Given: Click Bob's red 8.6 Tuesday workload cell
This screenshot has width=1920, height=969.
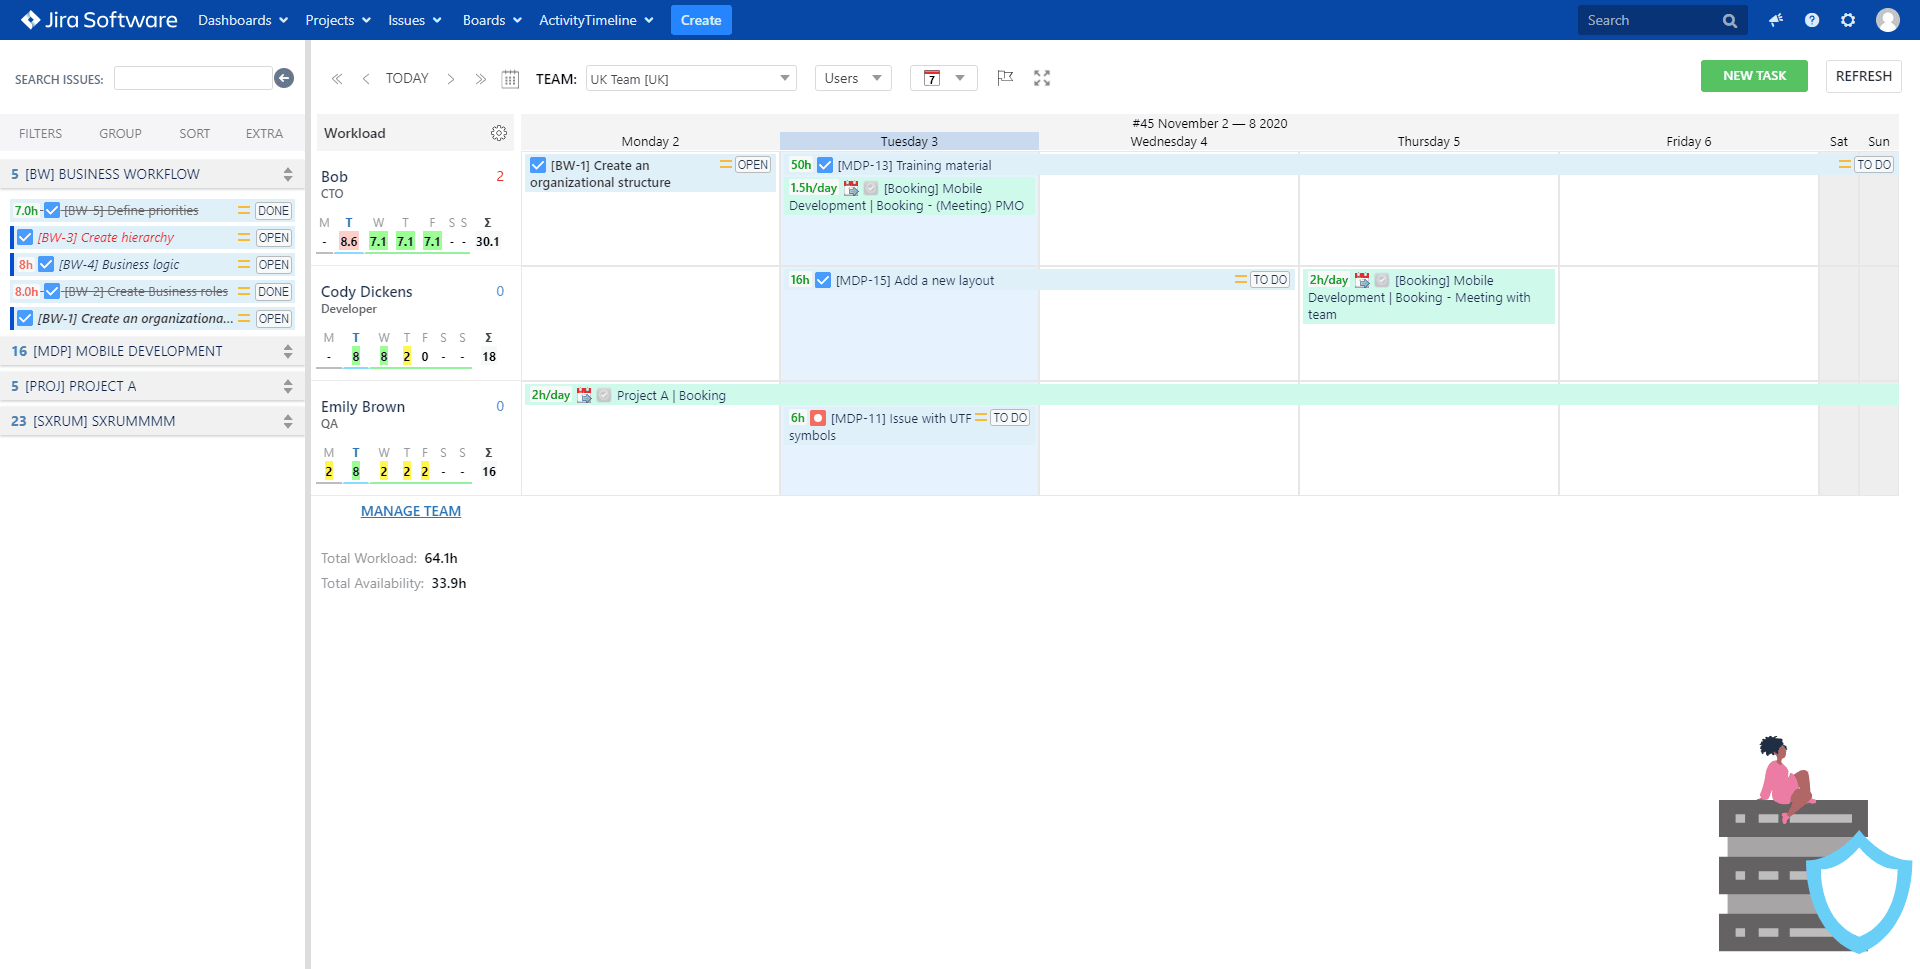Looking at the screenshot, I should 349,241.
